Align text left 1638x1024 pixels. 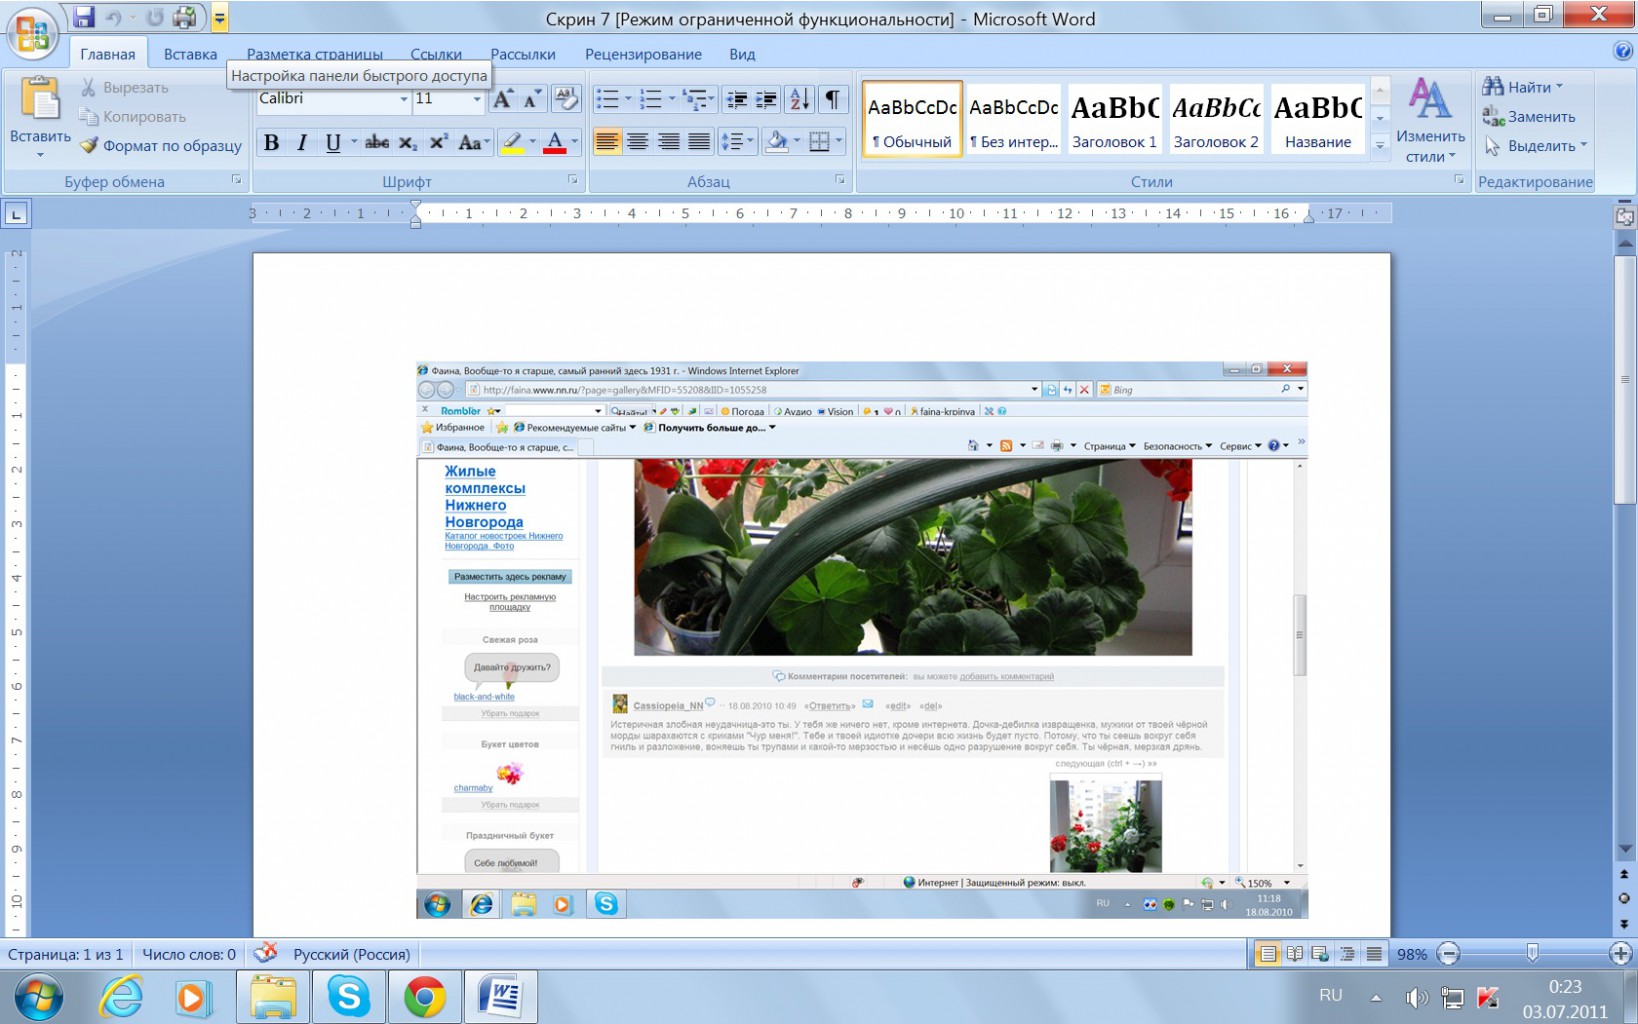[607, 143]
